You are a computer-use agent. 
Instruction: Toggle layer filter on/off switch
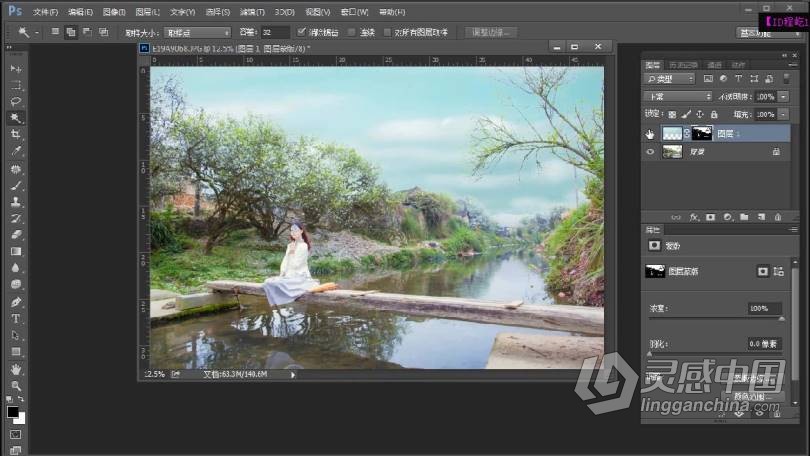point(786,79)
